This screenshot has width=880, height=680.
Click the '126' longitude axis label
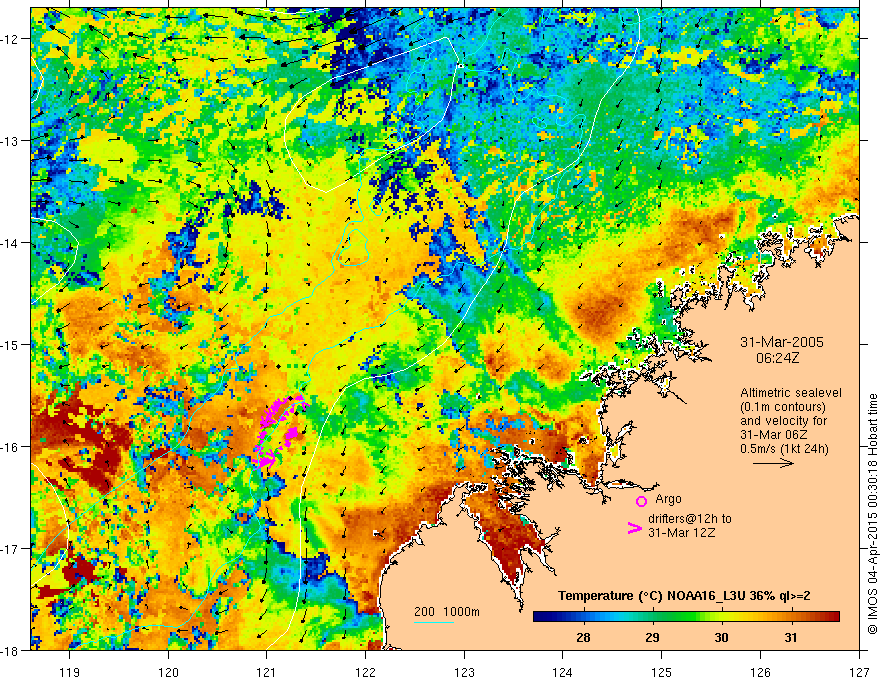tap(760, 672)
